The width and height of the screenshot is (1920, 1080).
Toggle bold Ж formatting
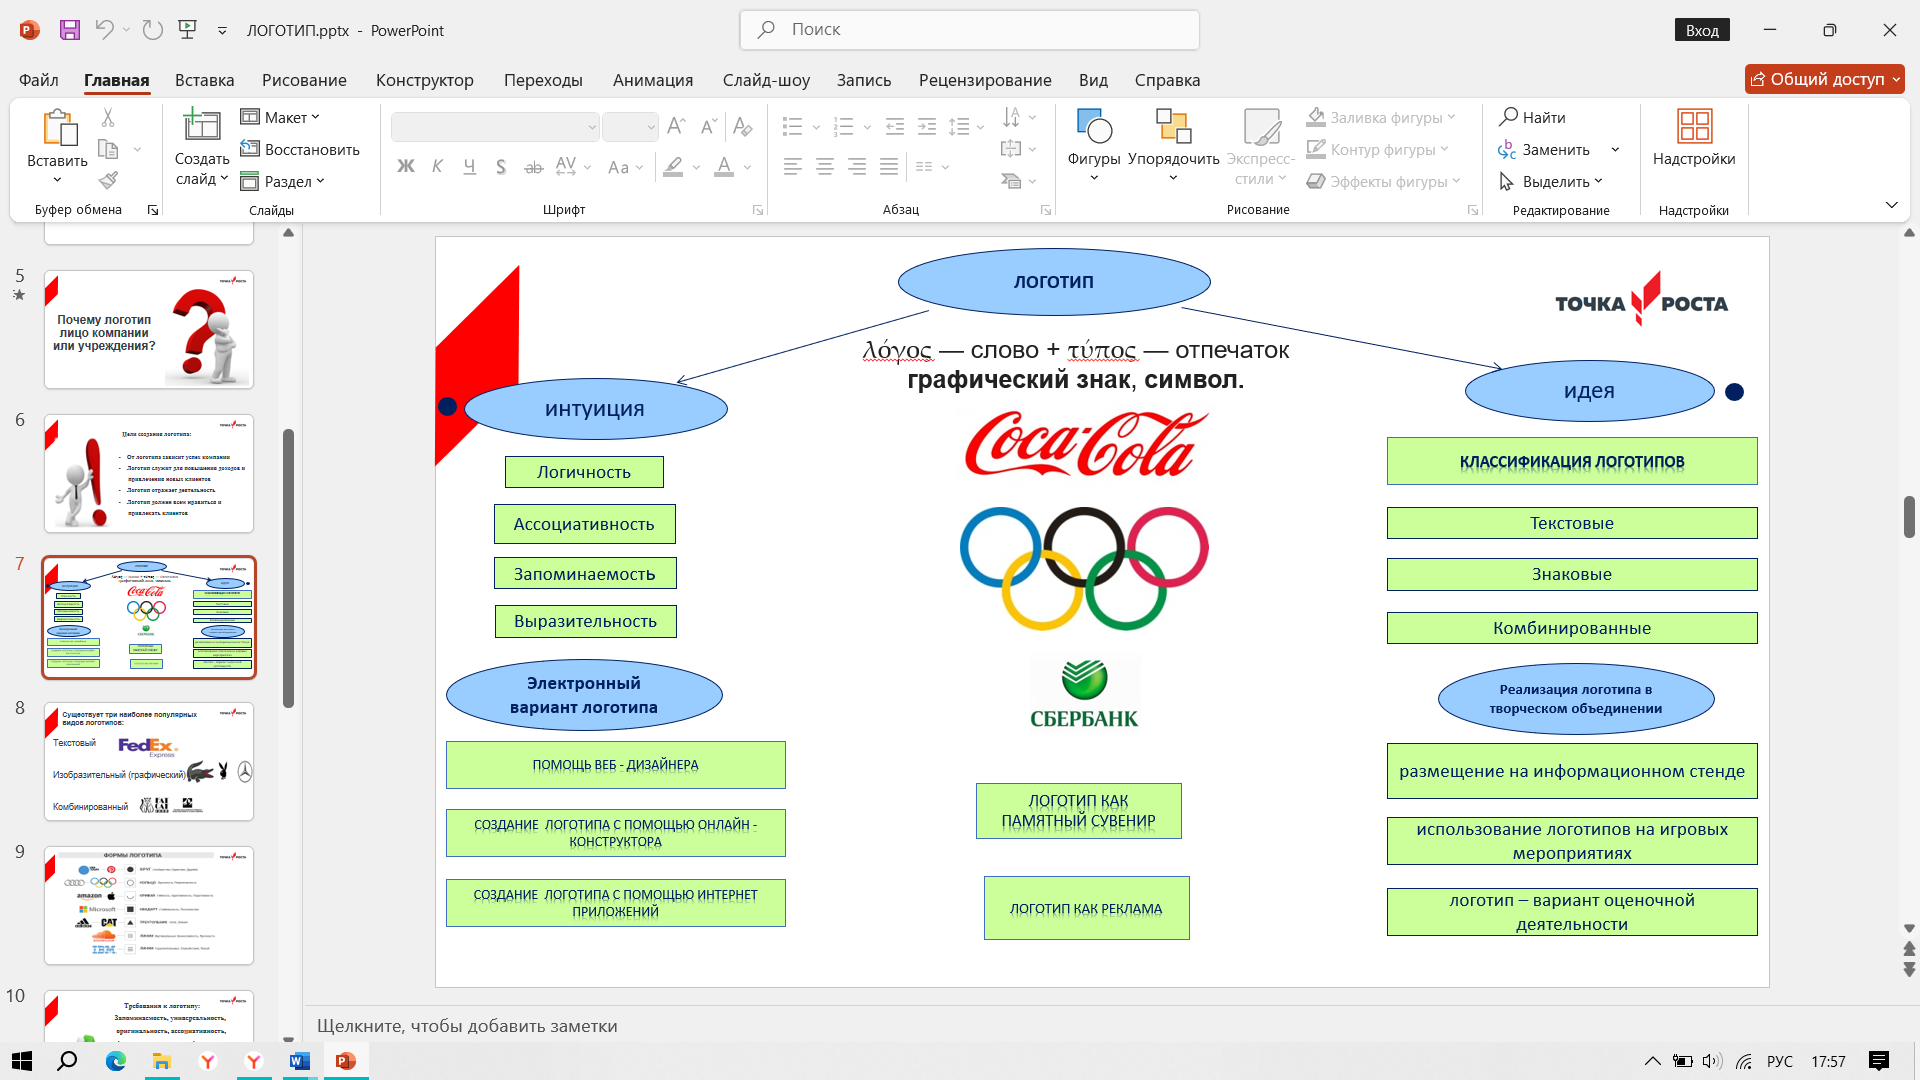pyautogui.click(x=405, y=167)
